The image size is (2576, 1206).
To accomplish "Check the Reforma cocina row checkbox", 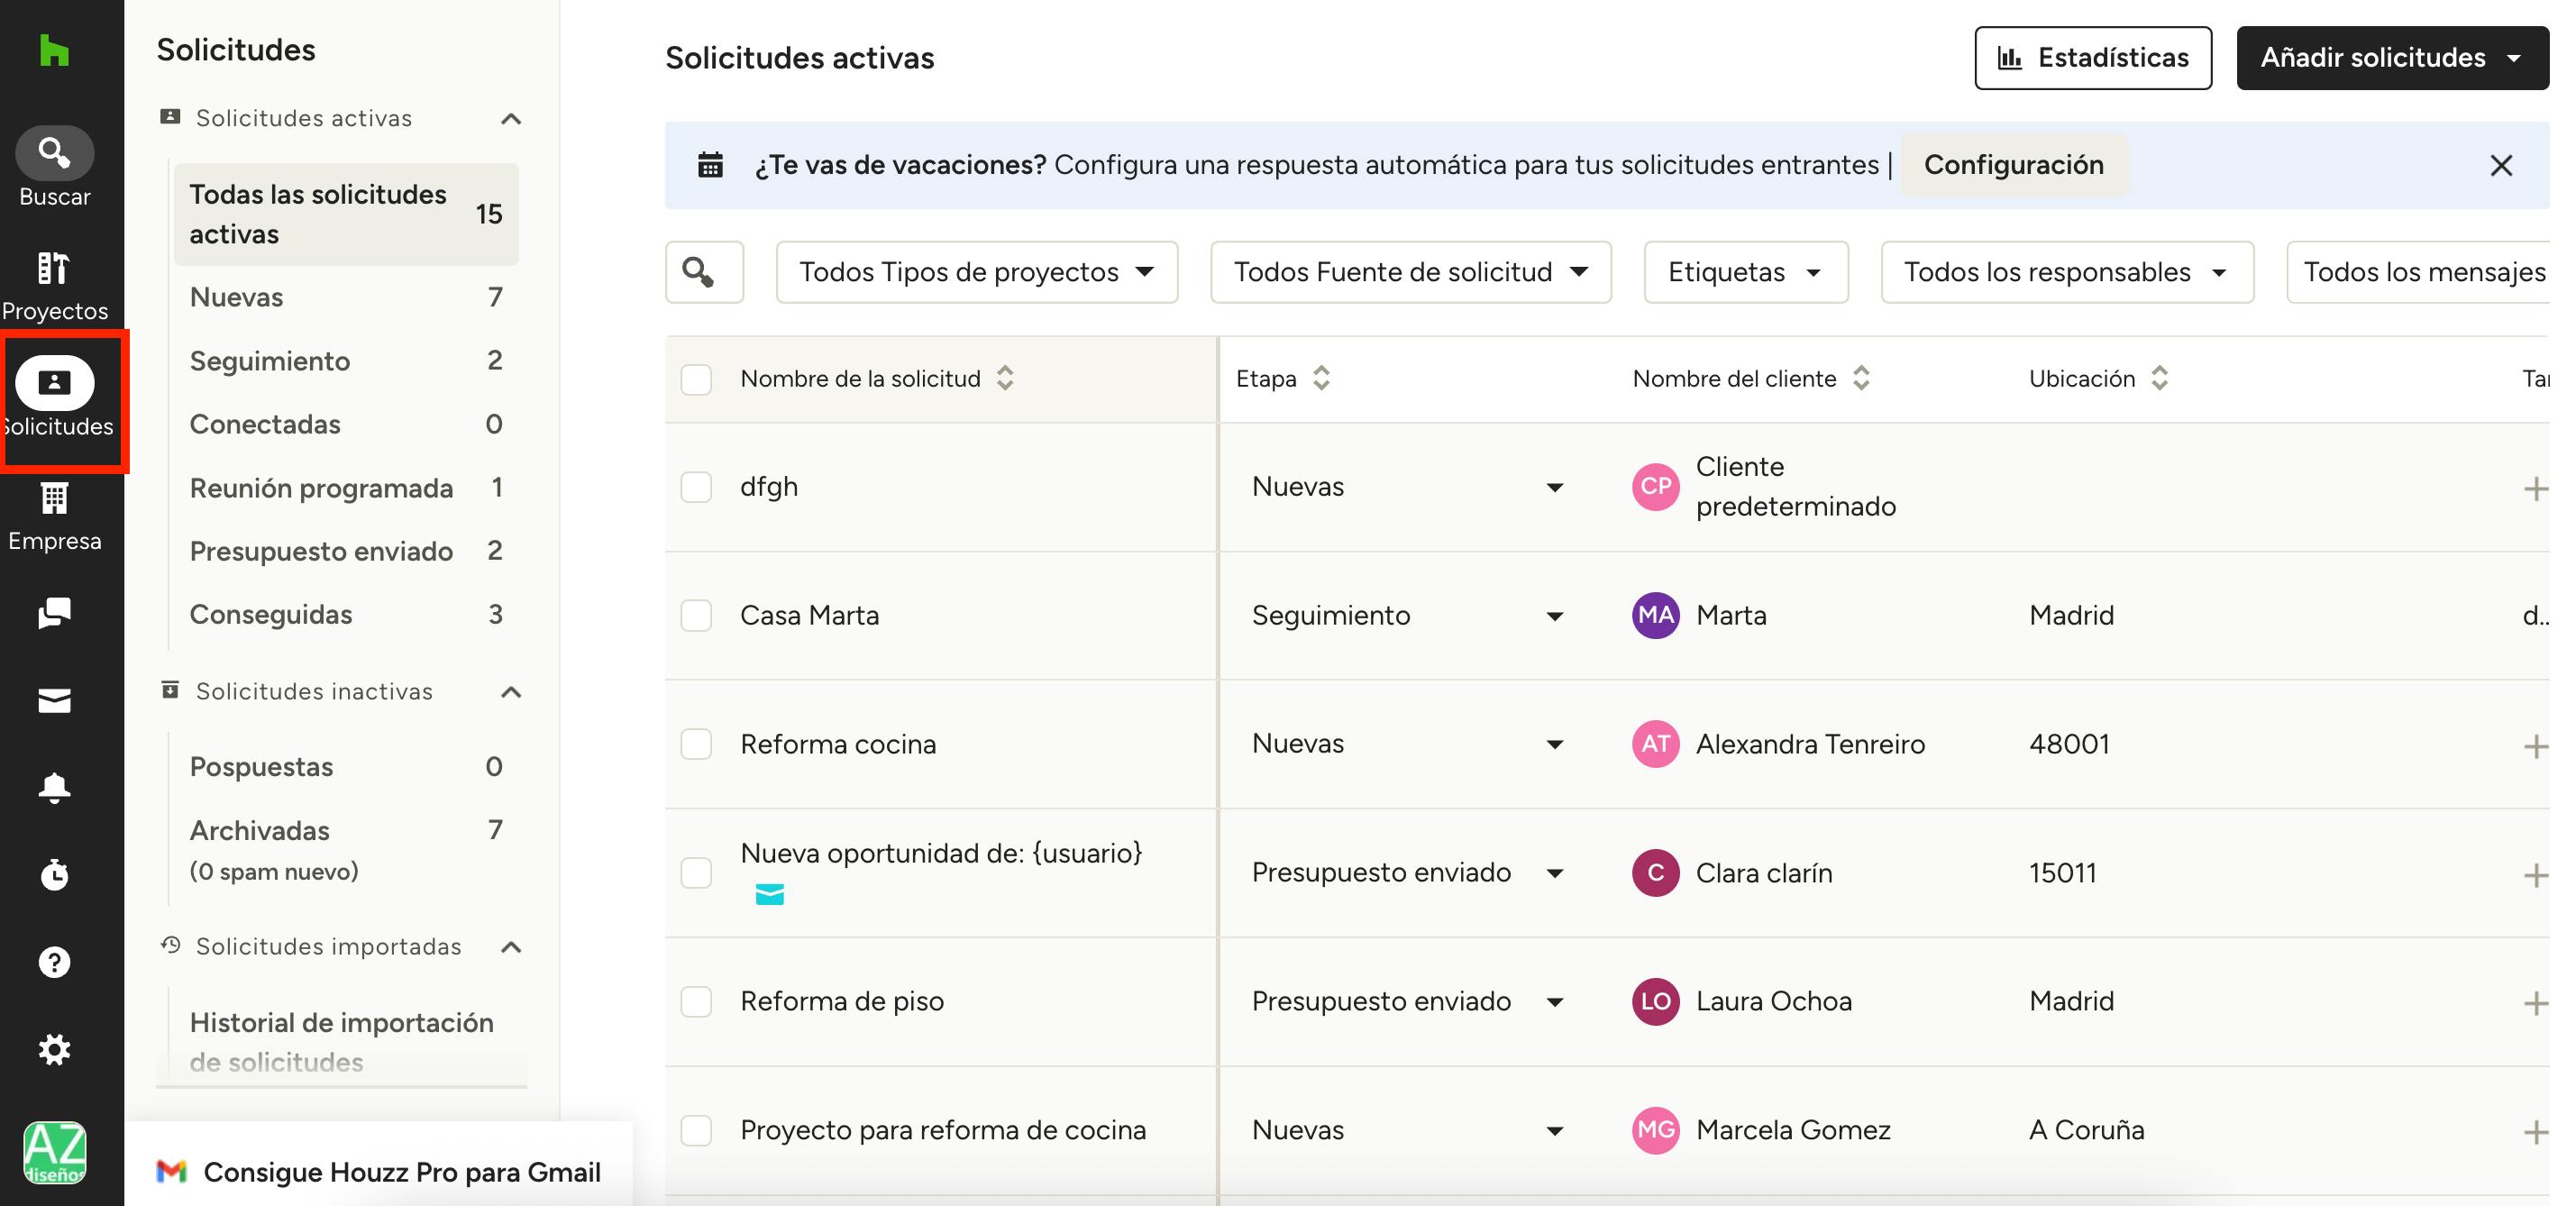I will click(696, 744).
